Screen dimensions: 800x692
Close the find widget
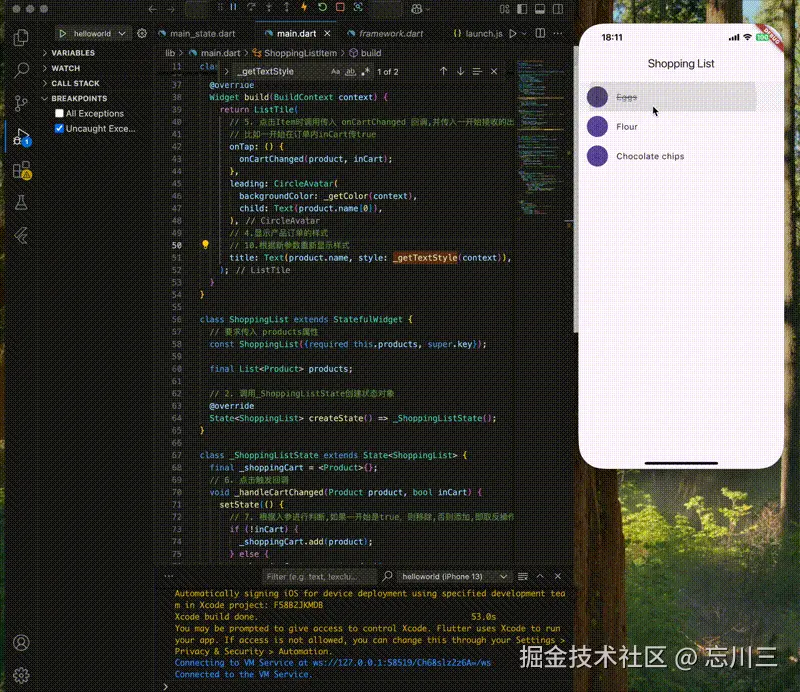[x=494, y=72]
